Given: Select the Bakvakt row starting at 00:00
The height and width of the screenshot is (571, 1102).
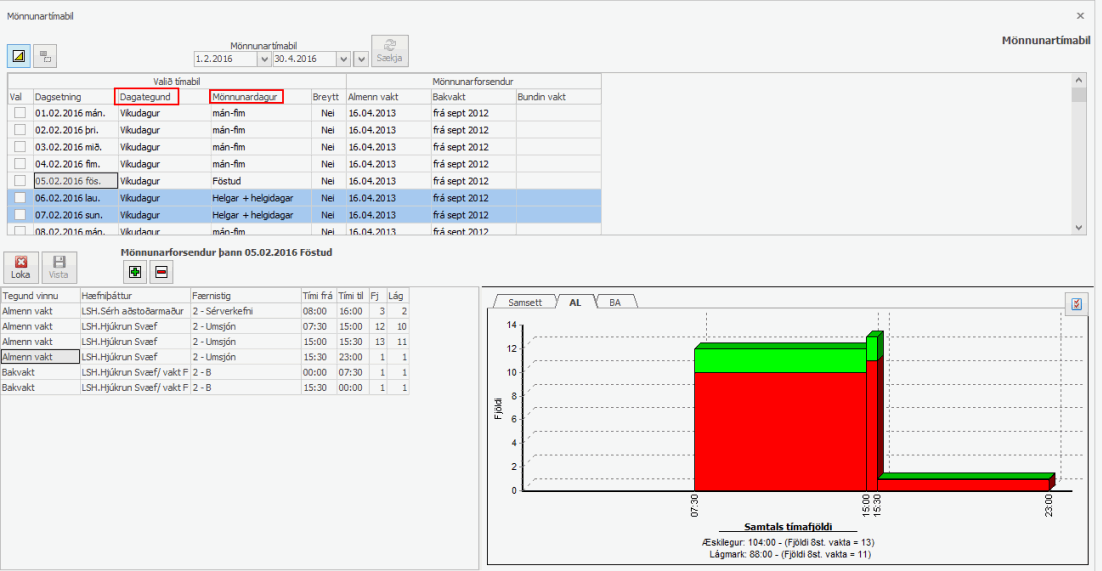Looking at the screenshot, I should [205, 372].
